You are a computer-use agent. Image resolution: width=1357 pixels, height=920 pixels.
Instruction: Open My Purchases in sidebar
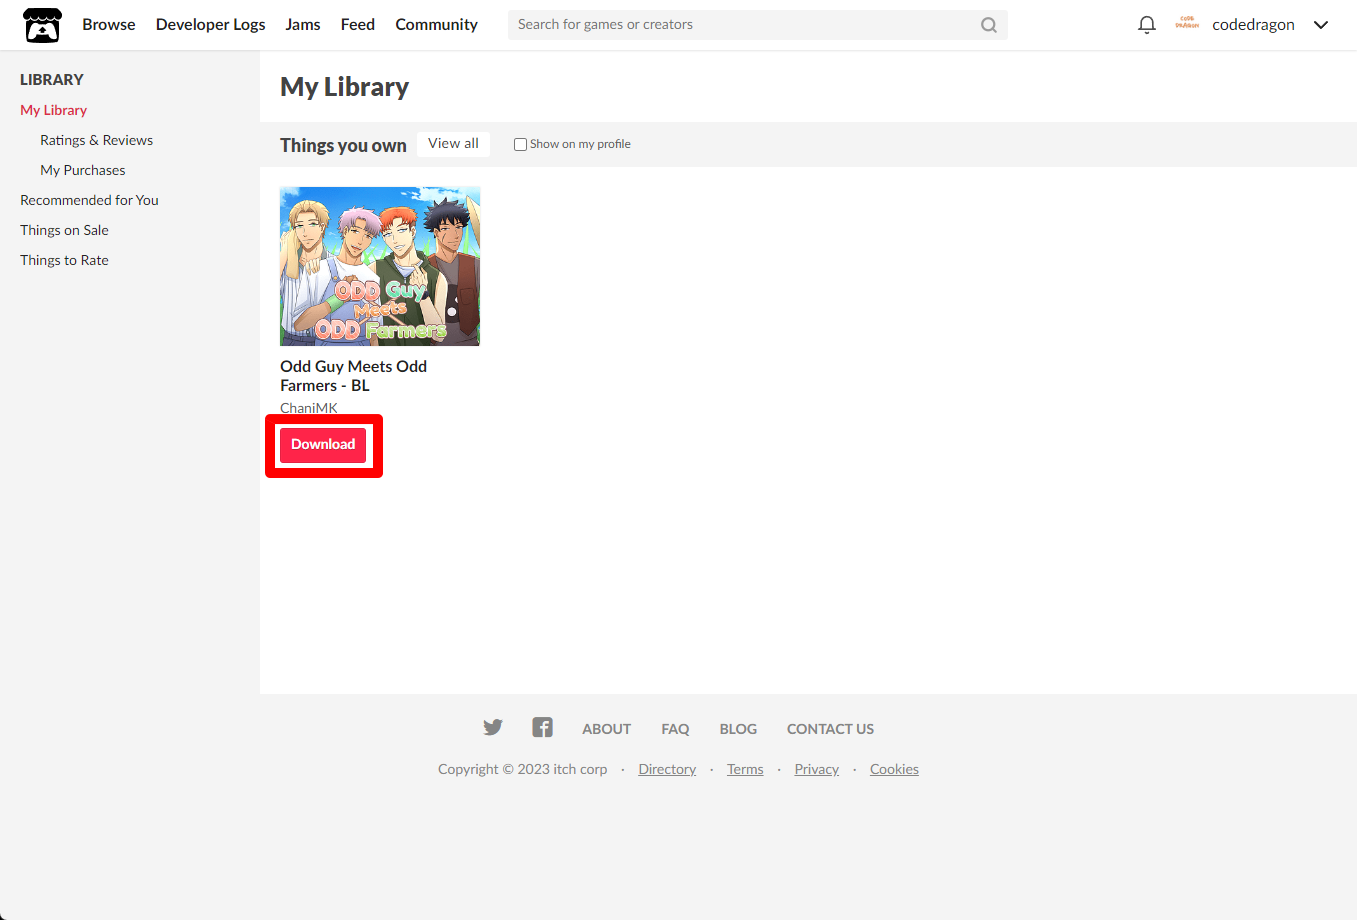83,170
